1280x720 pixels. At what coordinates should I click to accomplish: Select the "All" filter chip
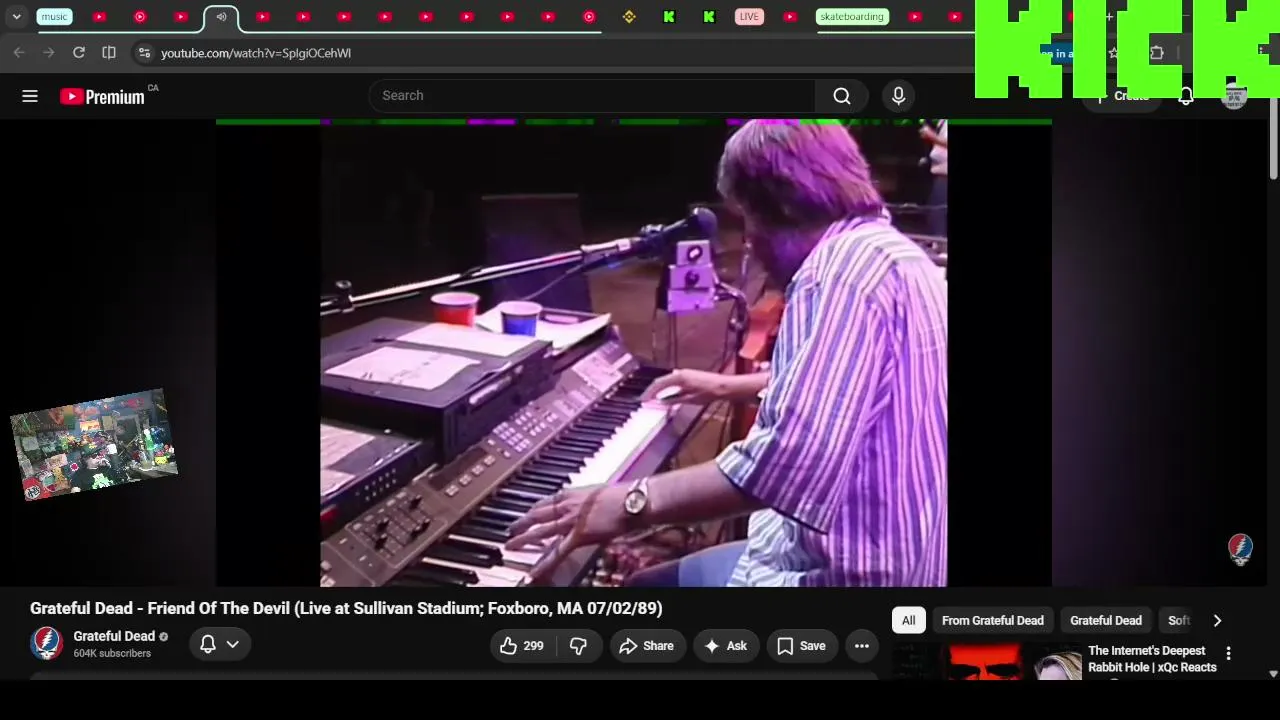[908, 621]
